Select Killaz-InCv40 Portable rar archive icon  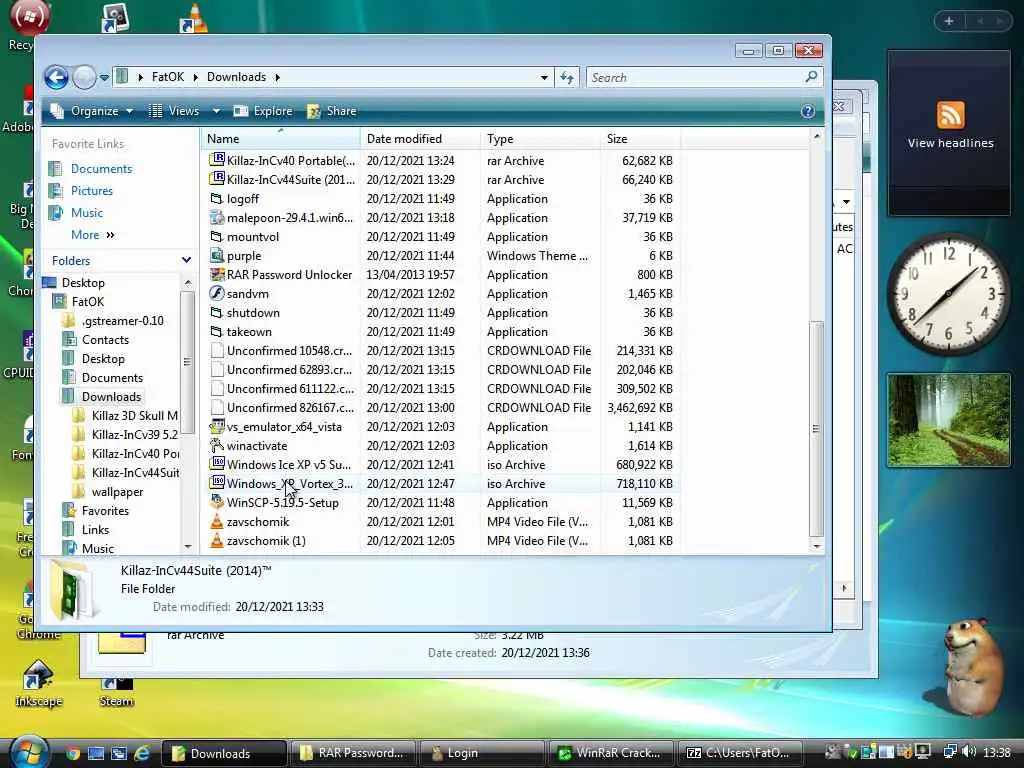[x=217, y=160]
